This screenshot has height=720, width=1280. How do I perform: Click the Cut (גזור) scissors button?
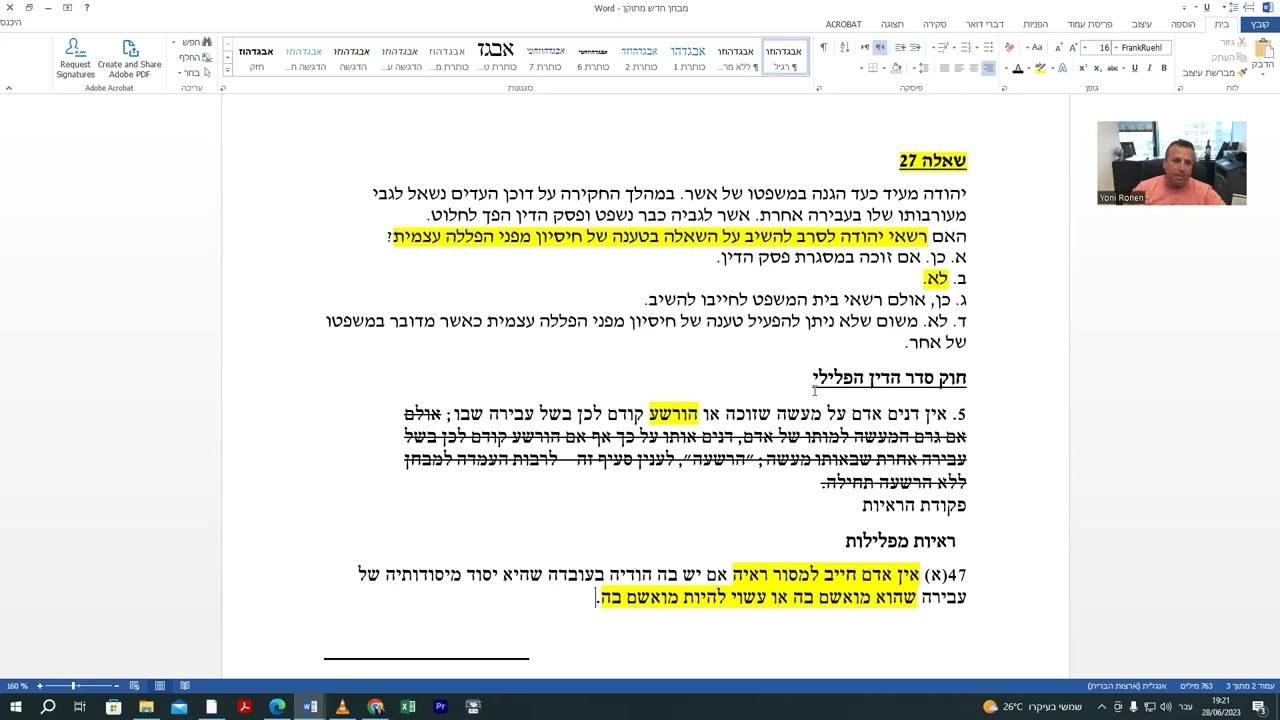[x=1234, y=42]
